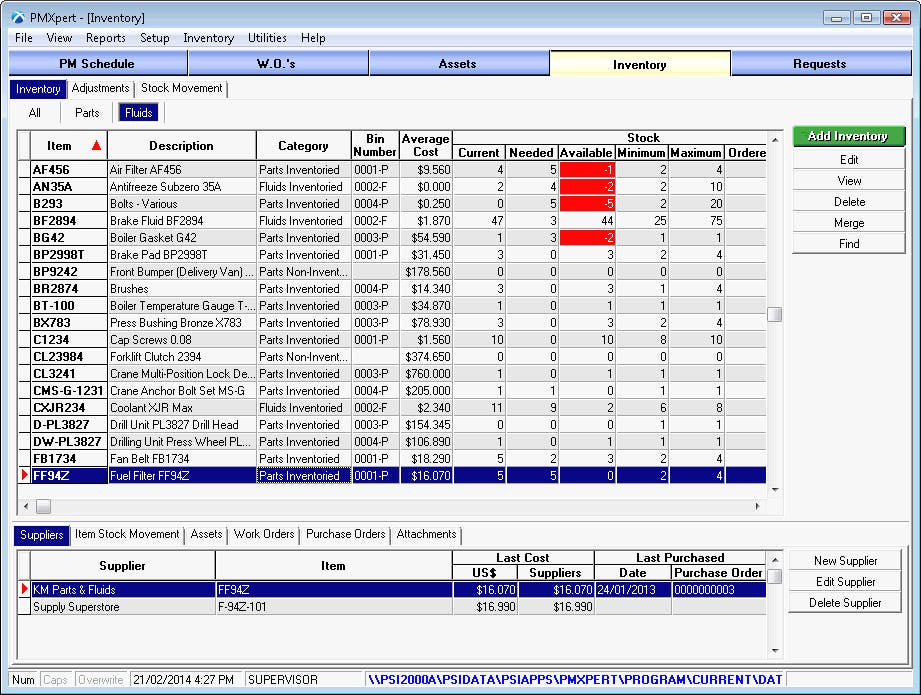The image size is (921, 695).
Task: Click the PMXpert app icon in title bar
Action: 18,18
